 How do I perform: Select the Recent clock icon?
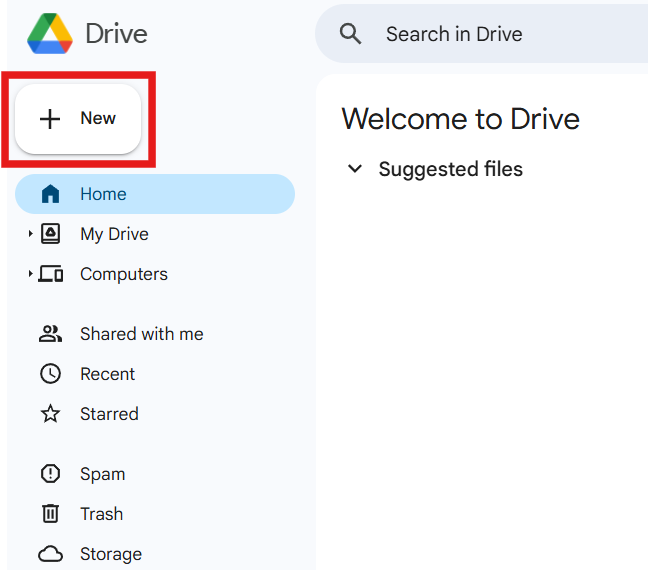pyautogui.click(x=50, y=374)
